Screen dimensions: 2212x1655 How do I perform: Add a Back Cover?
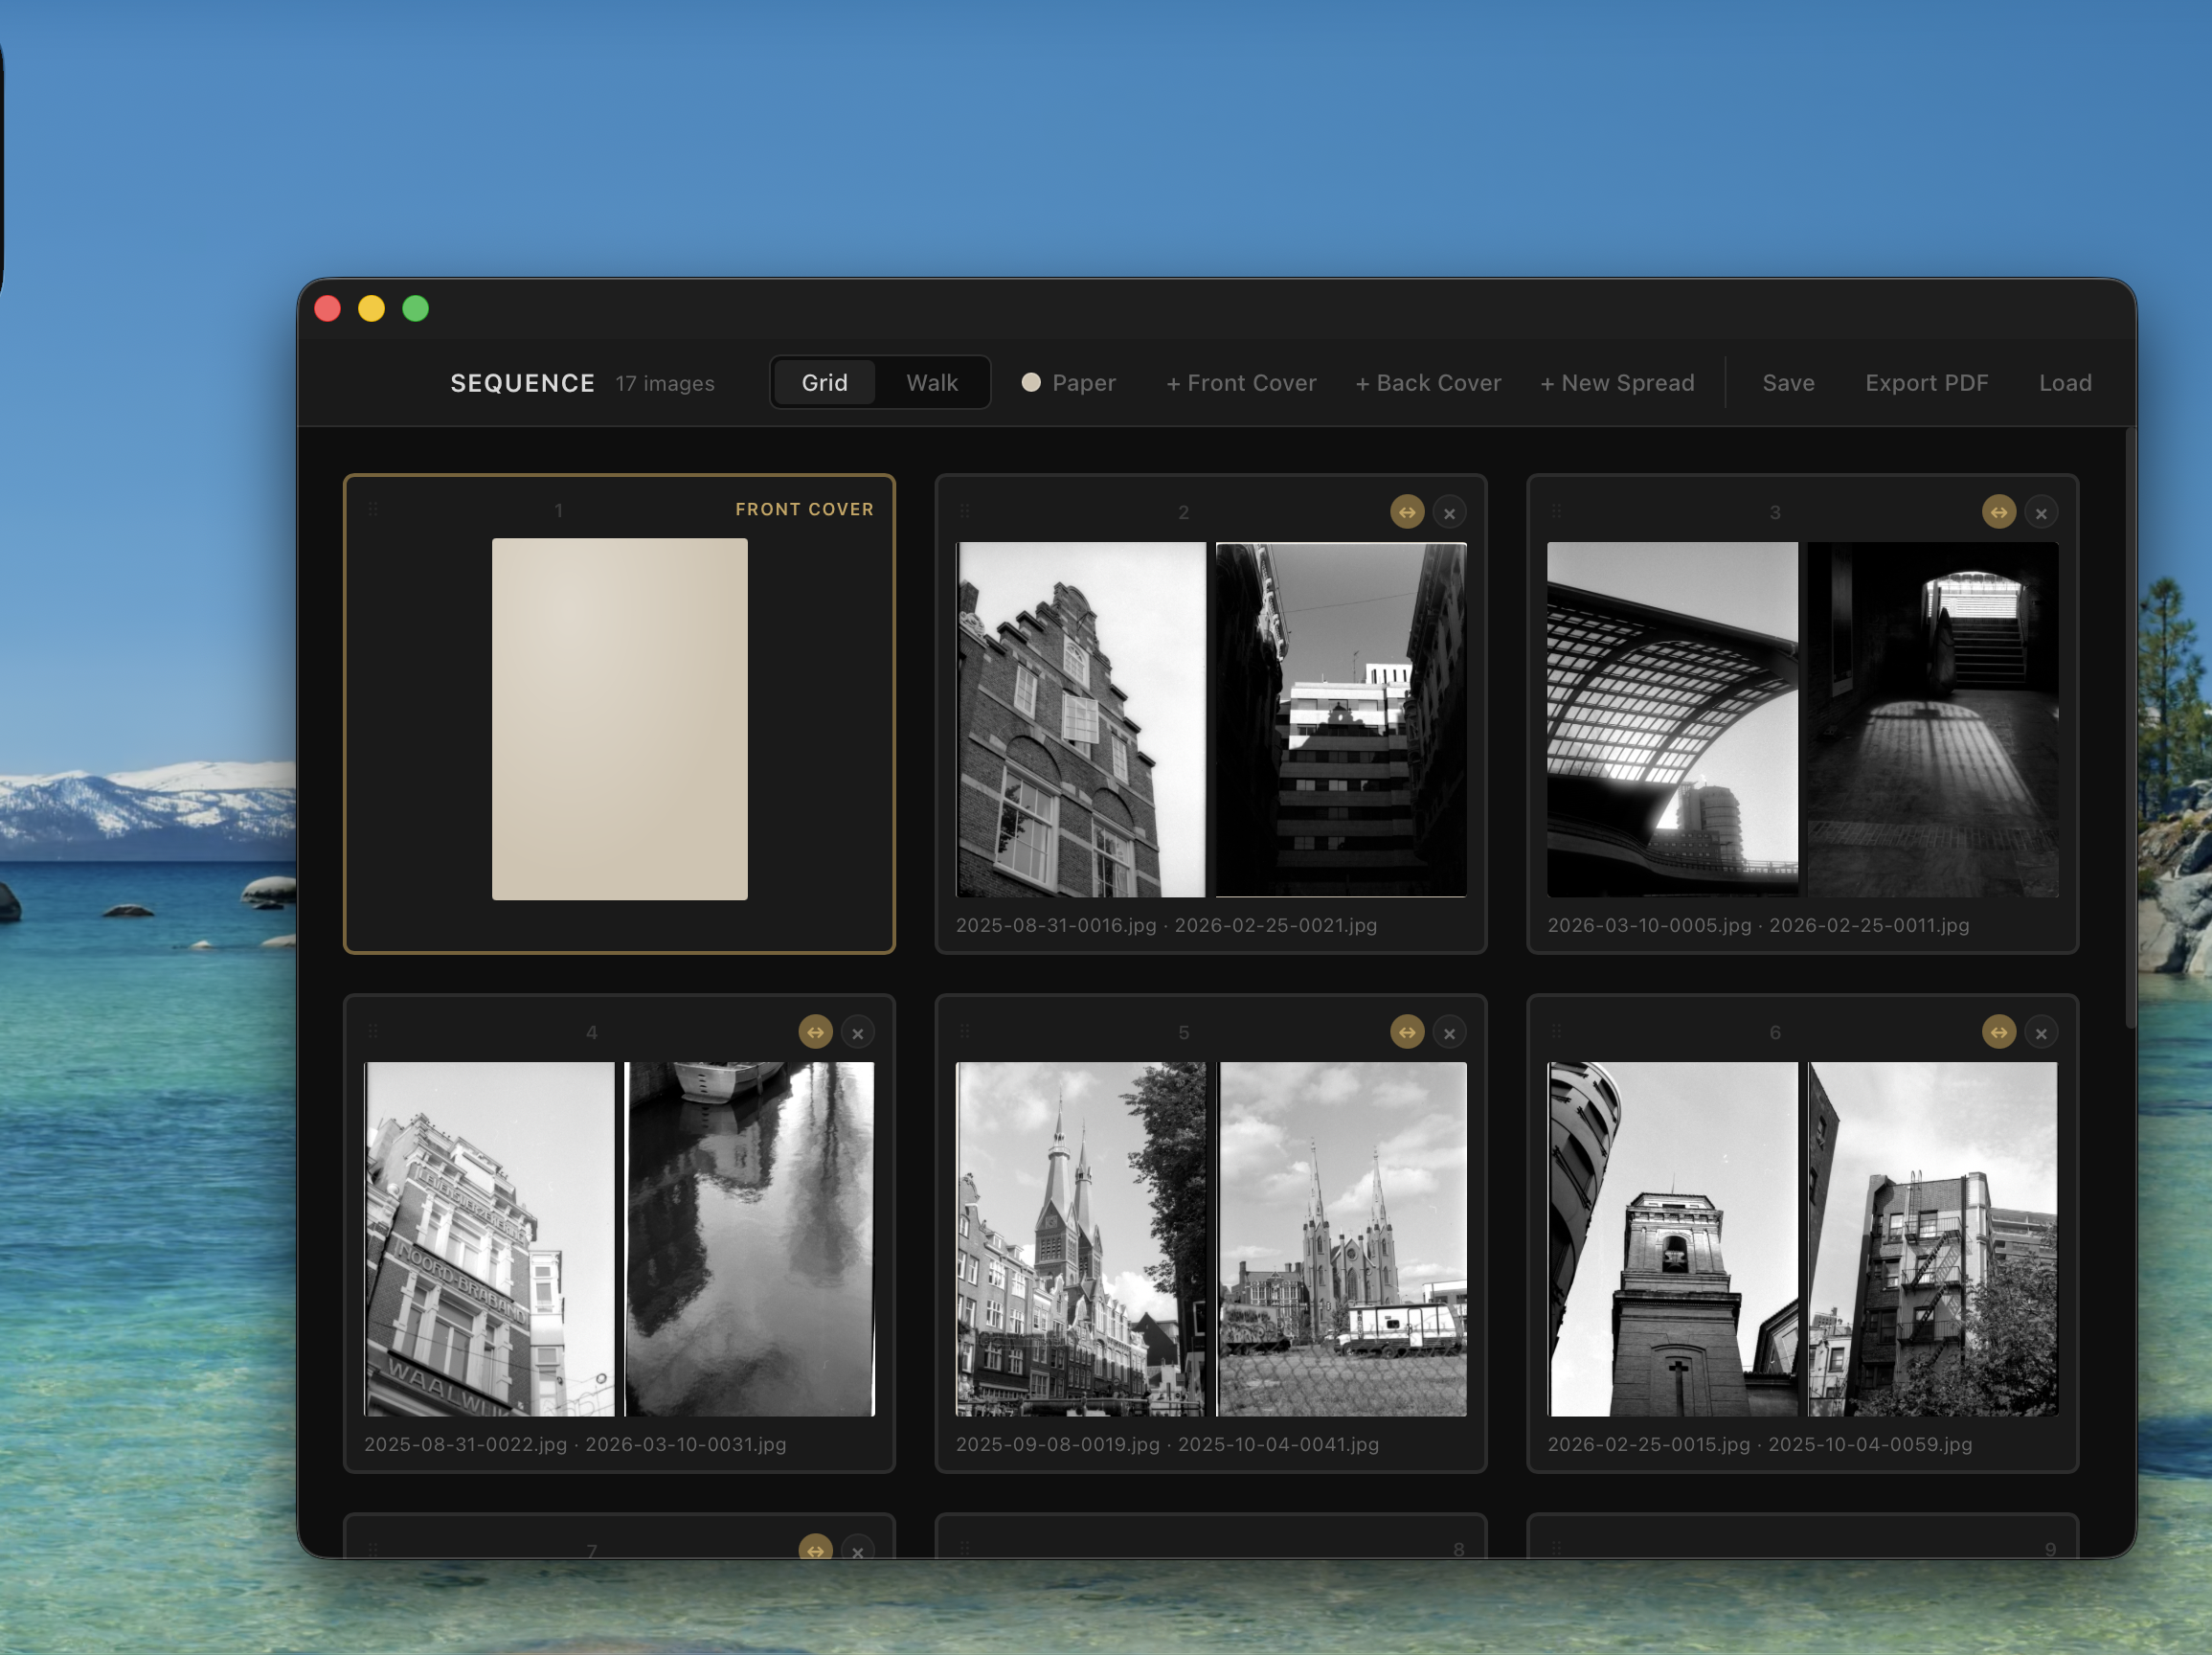tap(1427, 383)
